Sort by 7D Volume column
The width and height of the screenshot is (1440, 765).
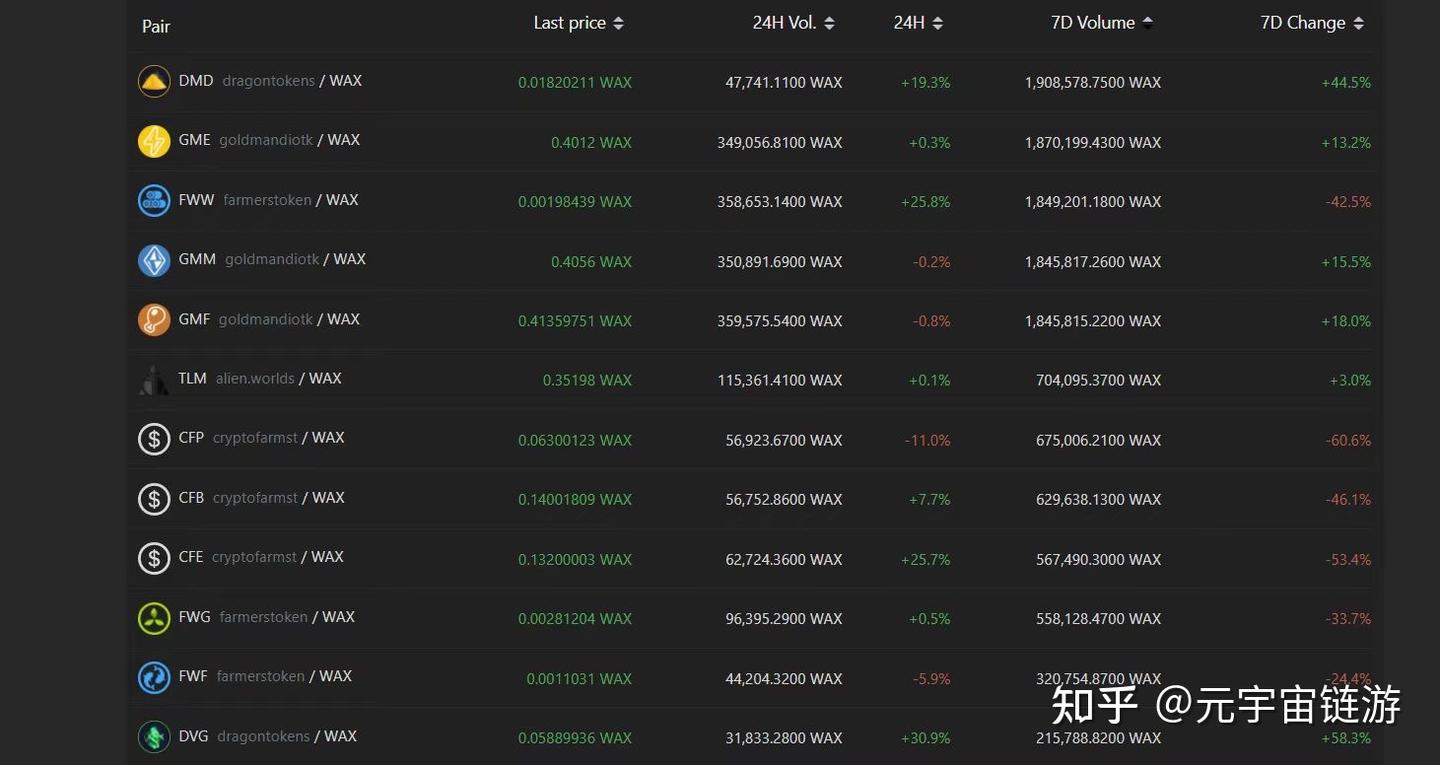pos(1101,23)
